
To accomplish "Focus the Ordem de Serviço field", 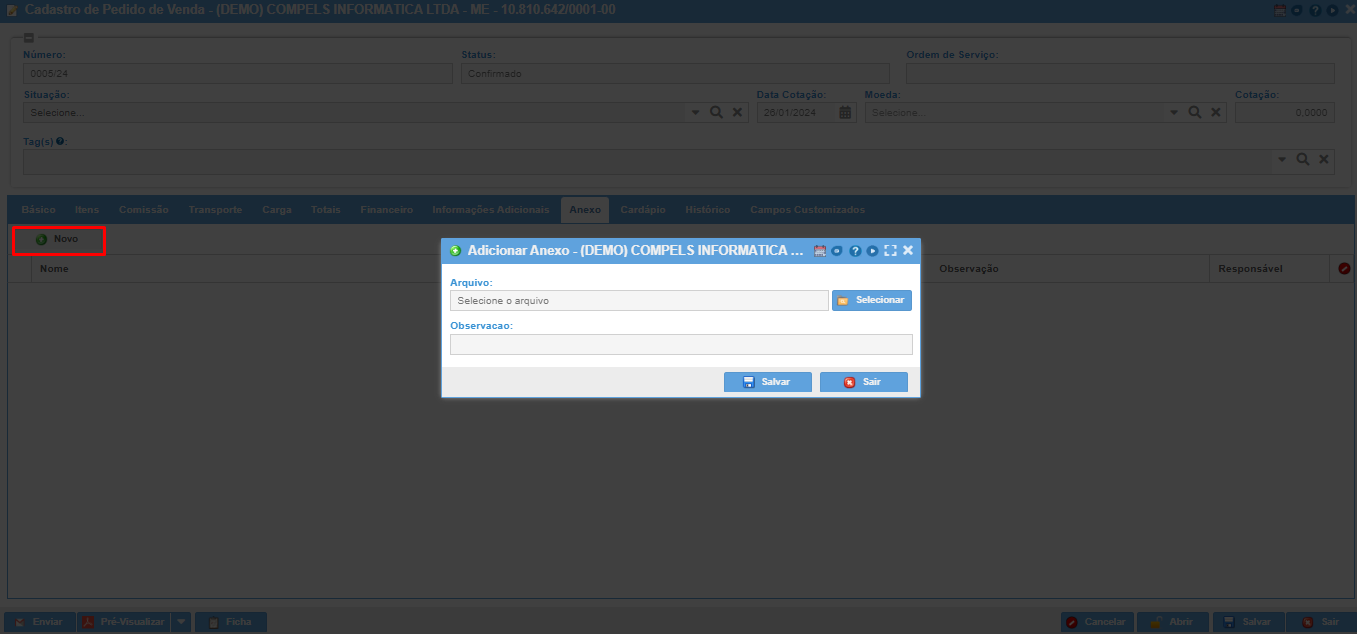I will (1120, 73).
